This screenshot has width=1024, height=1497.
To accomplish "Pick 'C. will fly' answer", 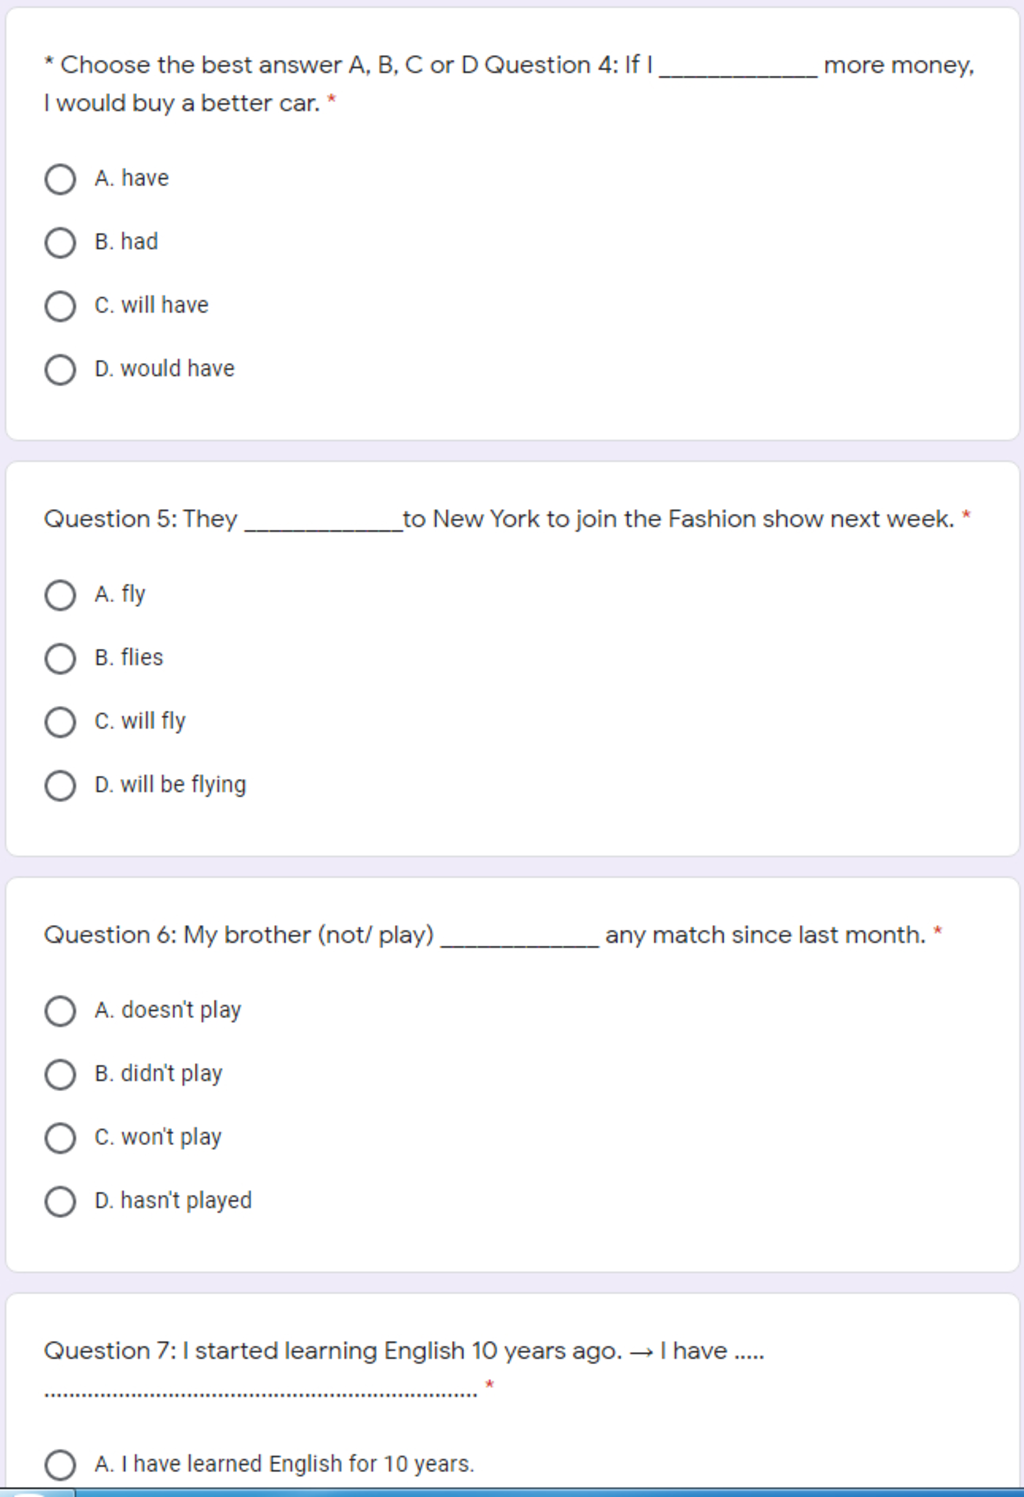I will pos(60,722).
